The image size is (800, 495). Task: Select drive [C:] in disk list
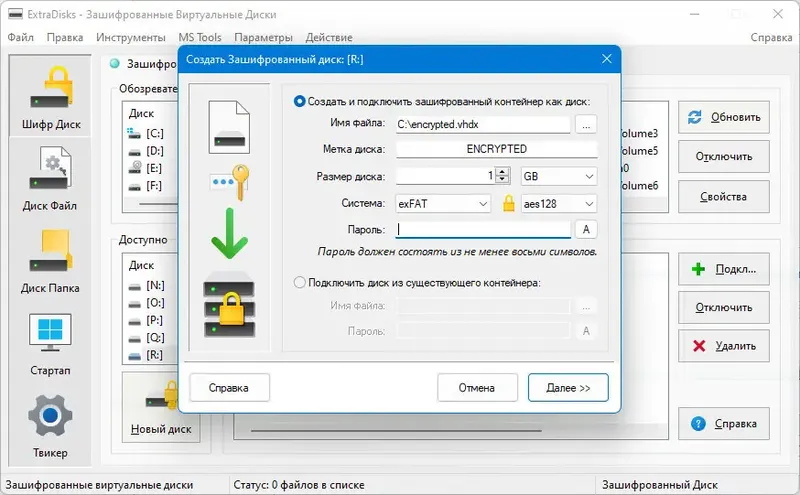pyautogui.click(x=147, y=133)
